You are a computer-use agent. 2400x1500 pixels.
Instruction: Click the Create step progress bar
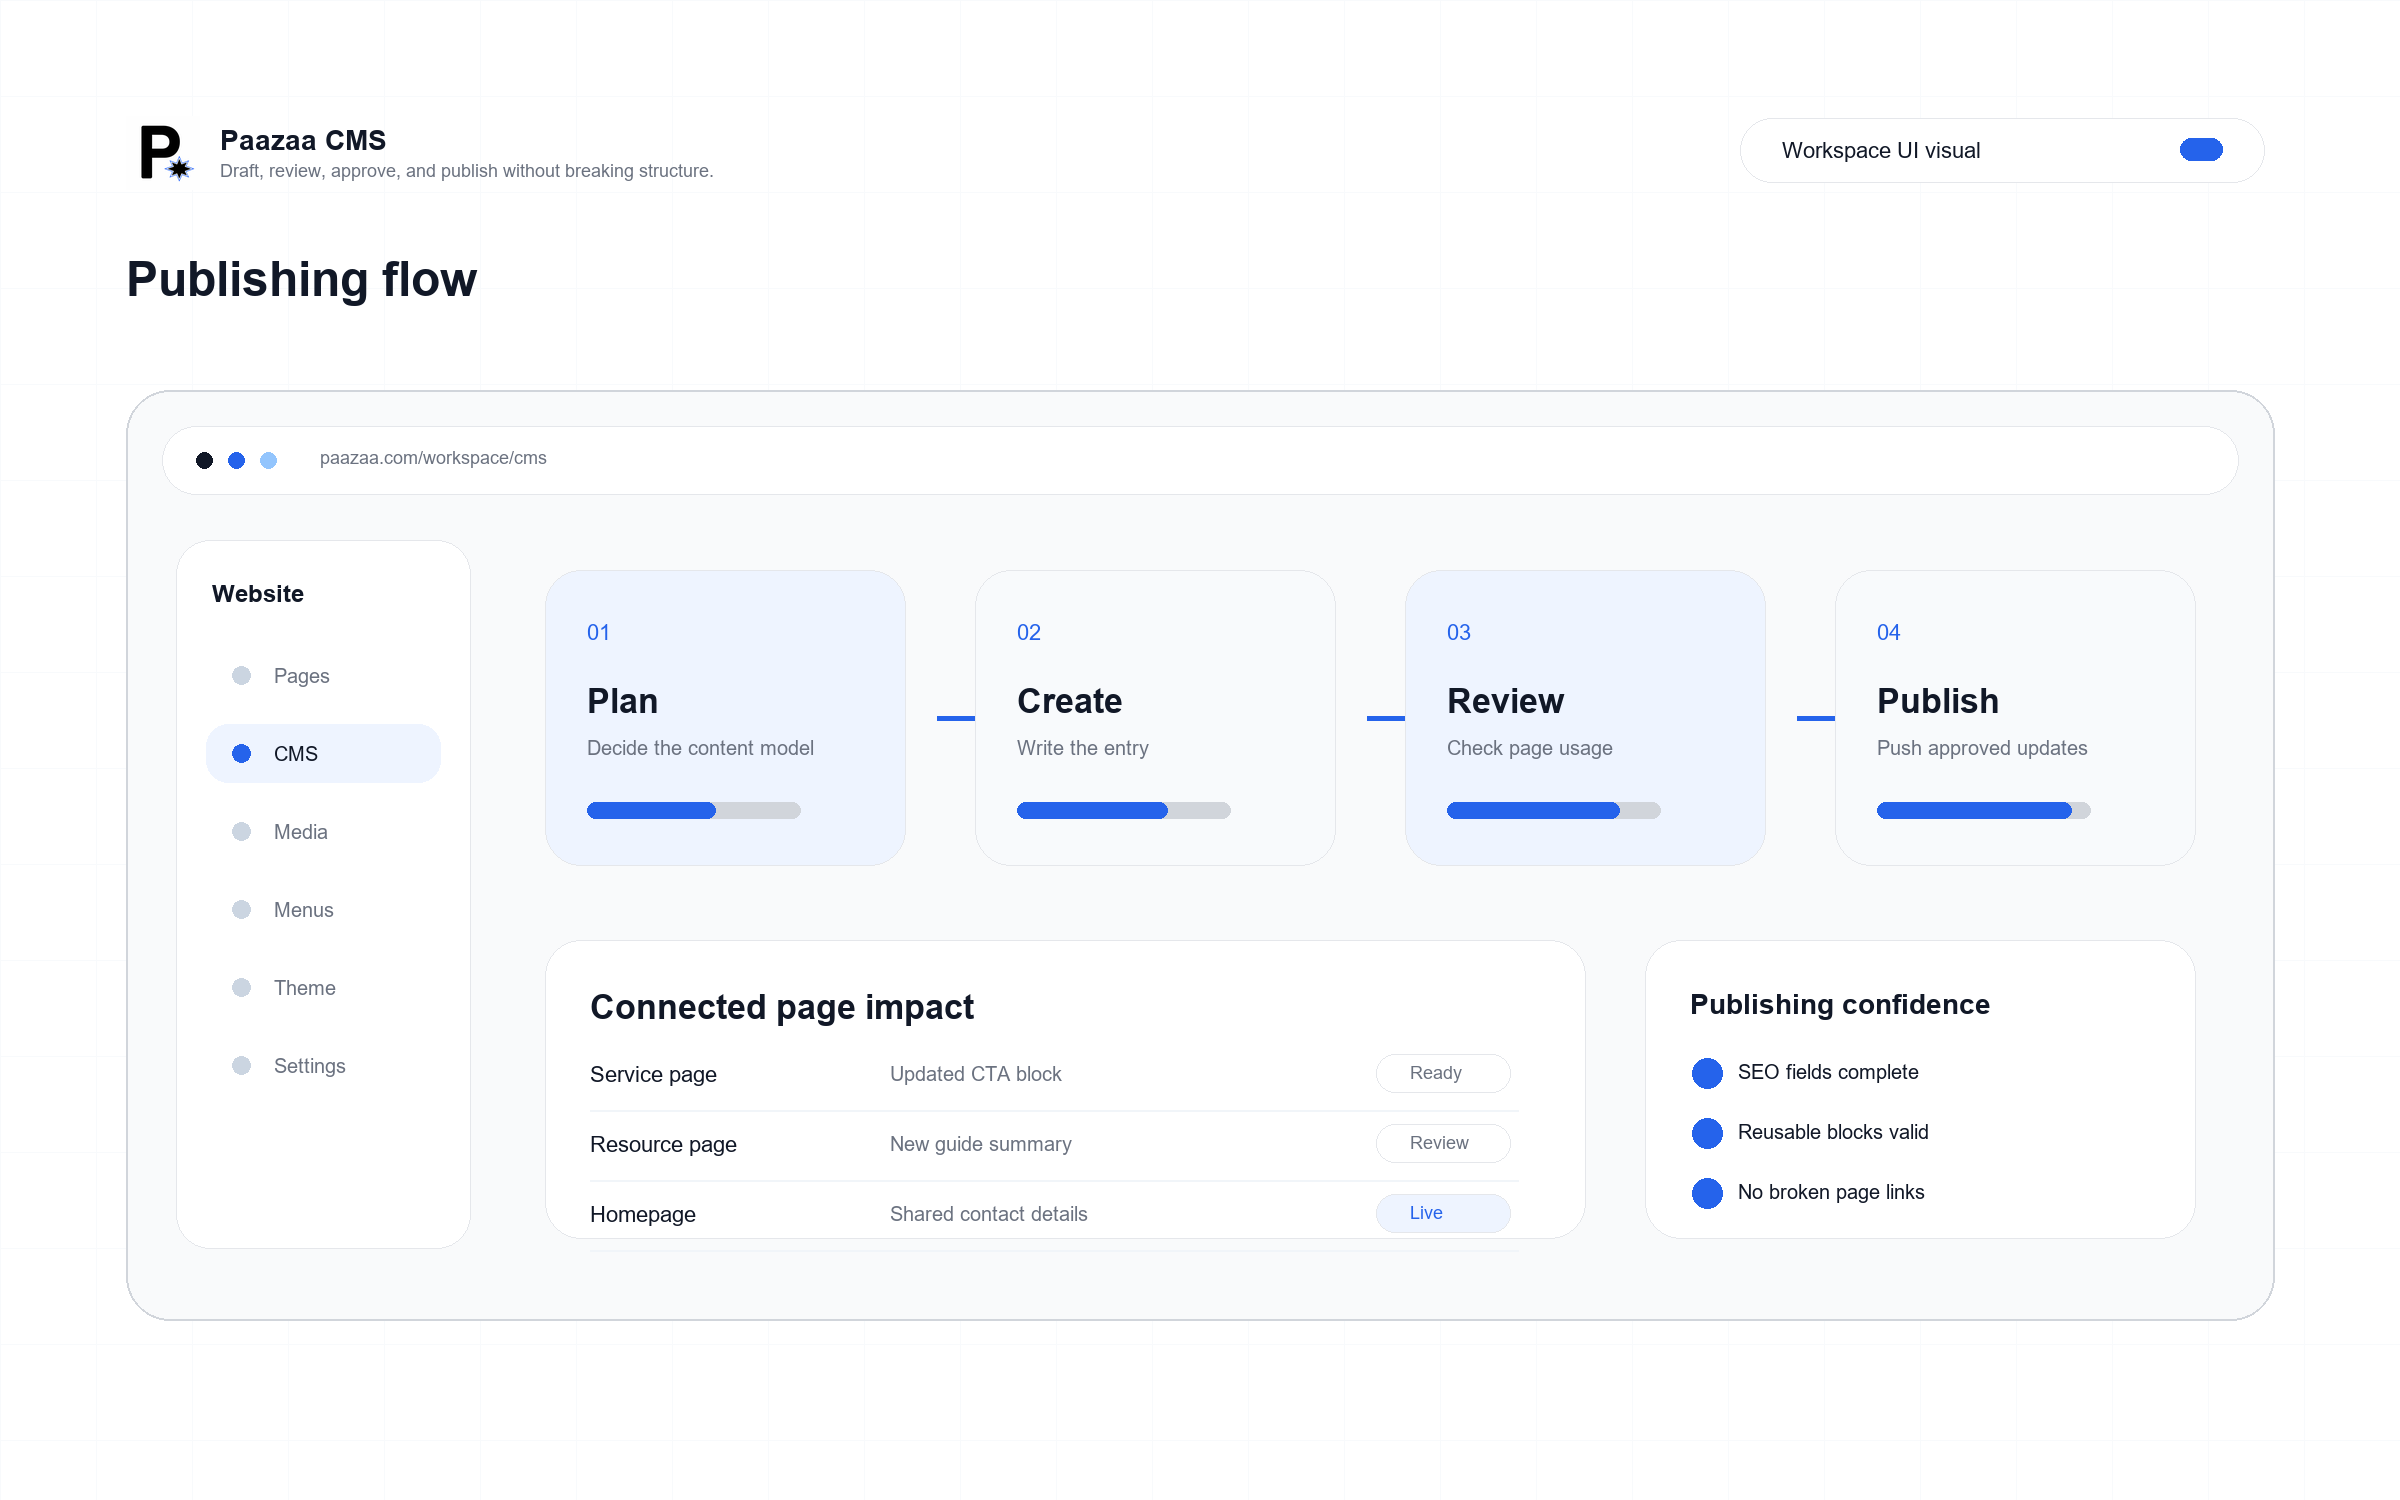[1124, 811]
